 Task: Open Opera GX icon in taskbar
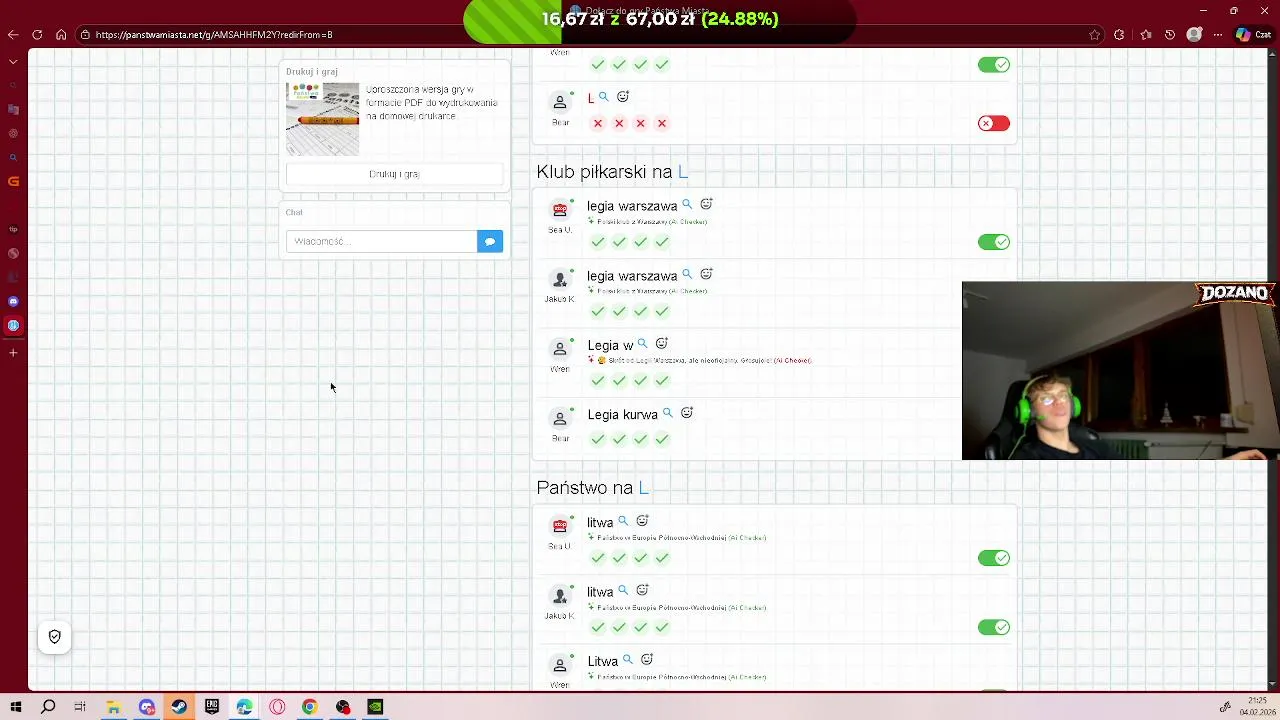pyautogui.click(x=277, y=707)
